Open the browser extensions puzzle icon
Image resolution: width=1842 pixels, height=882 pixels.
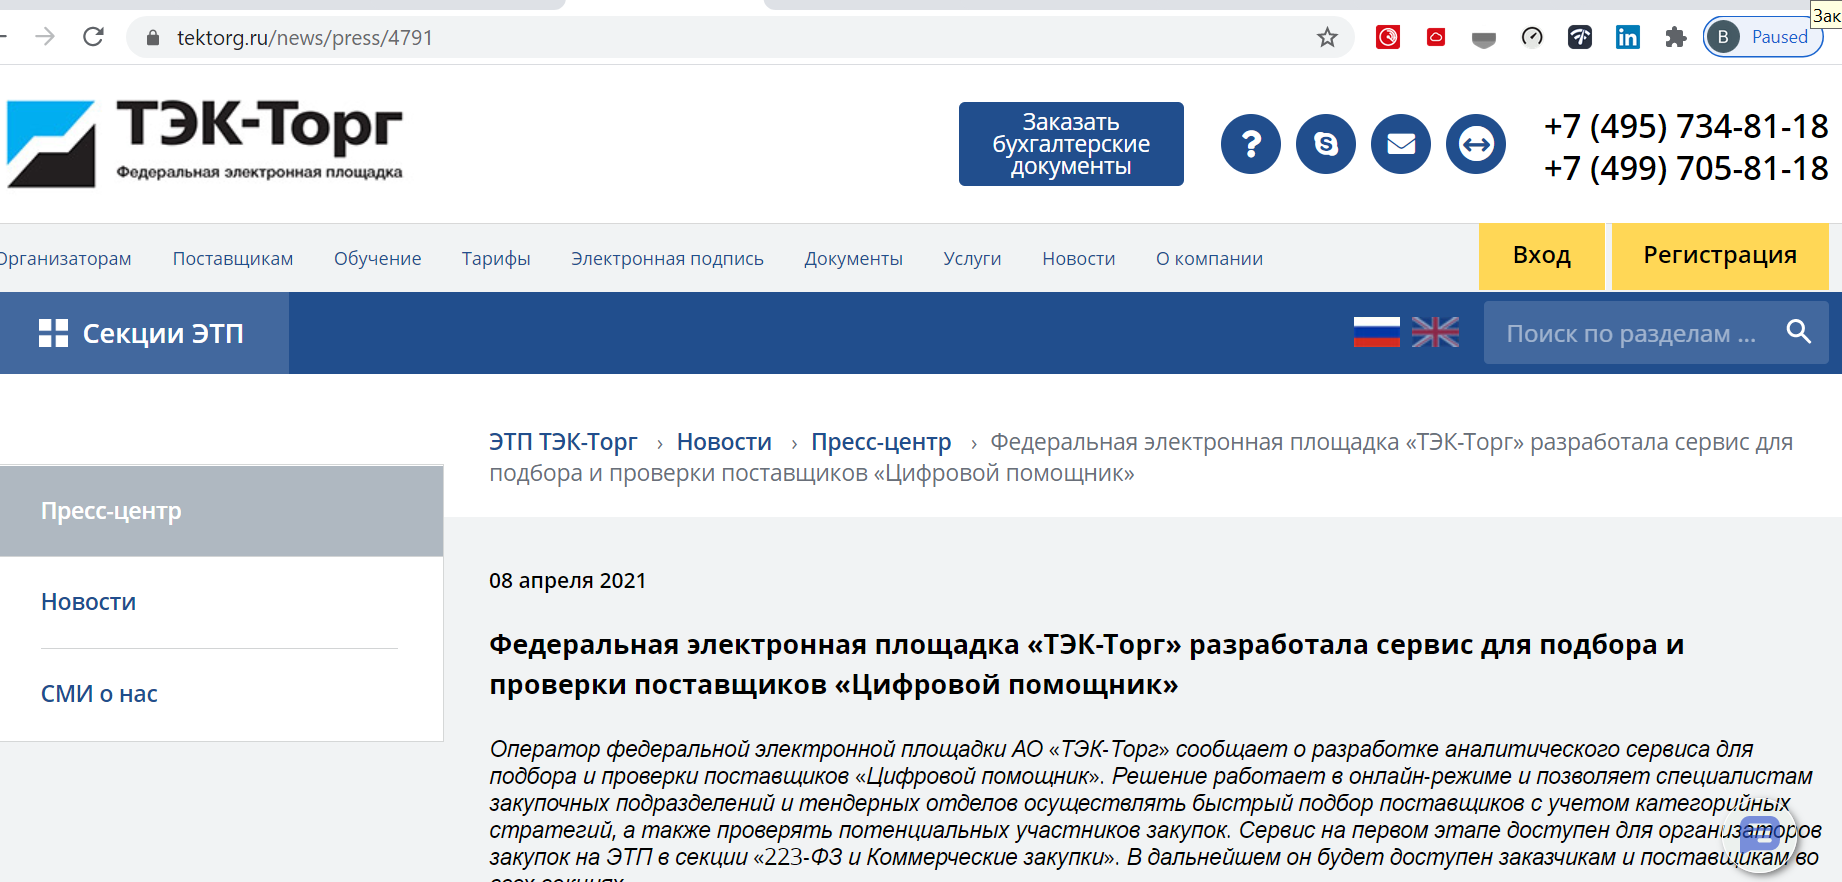pyautogui.click(x=1675, y=38)
